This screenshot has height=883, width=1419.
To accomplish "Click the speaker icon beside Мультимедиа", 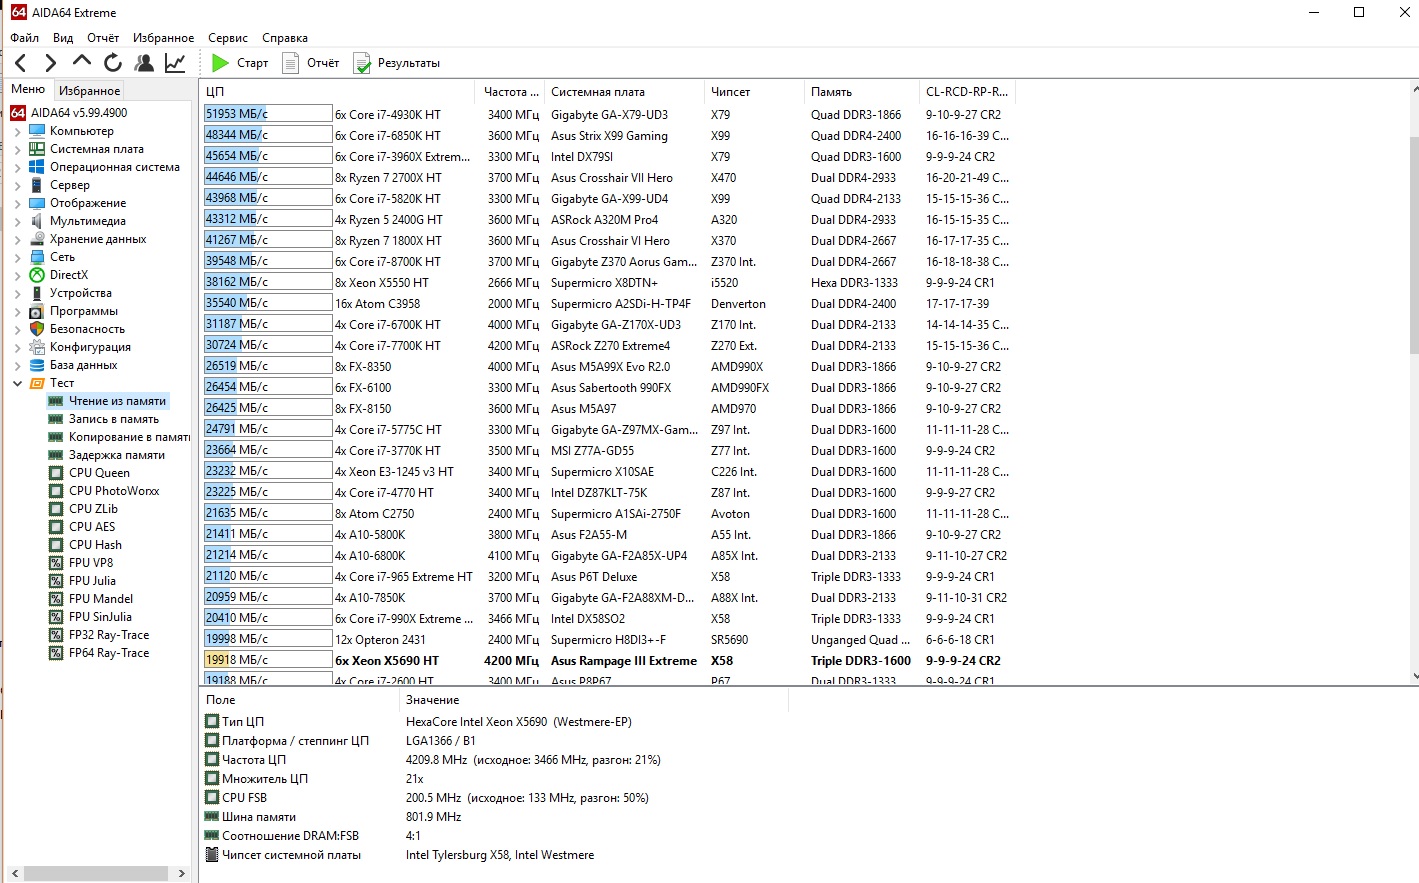I will [37, 221].
